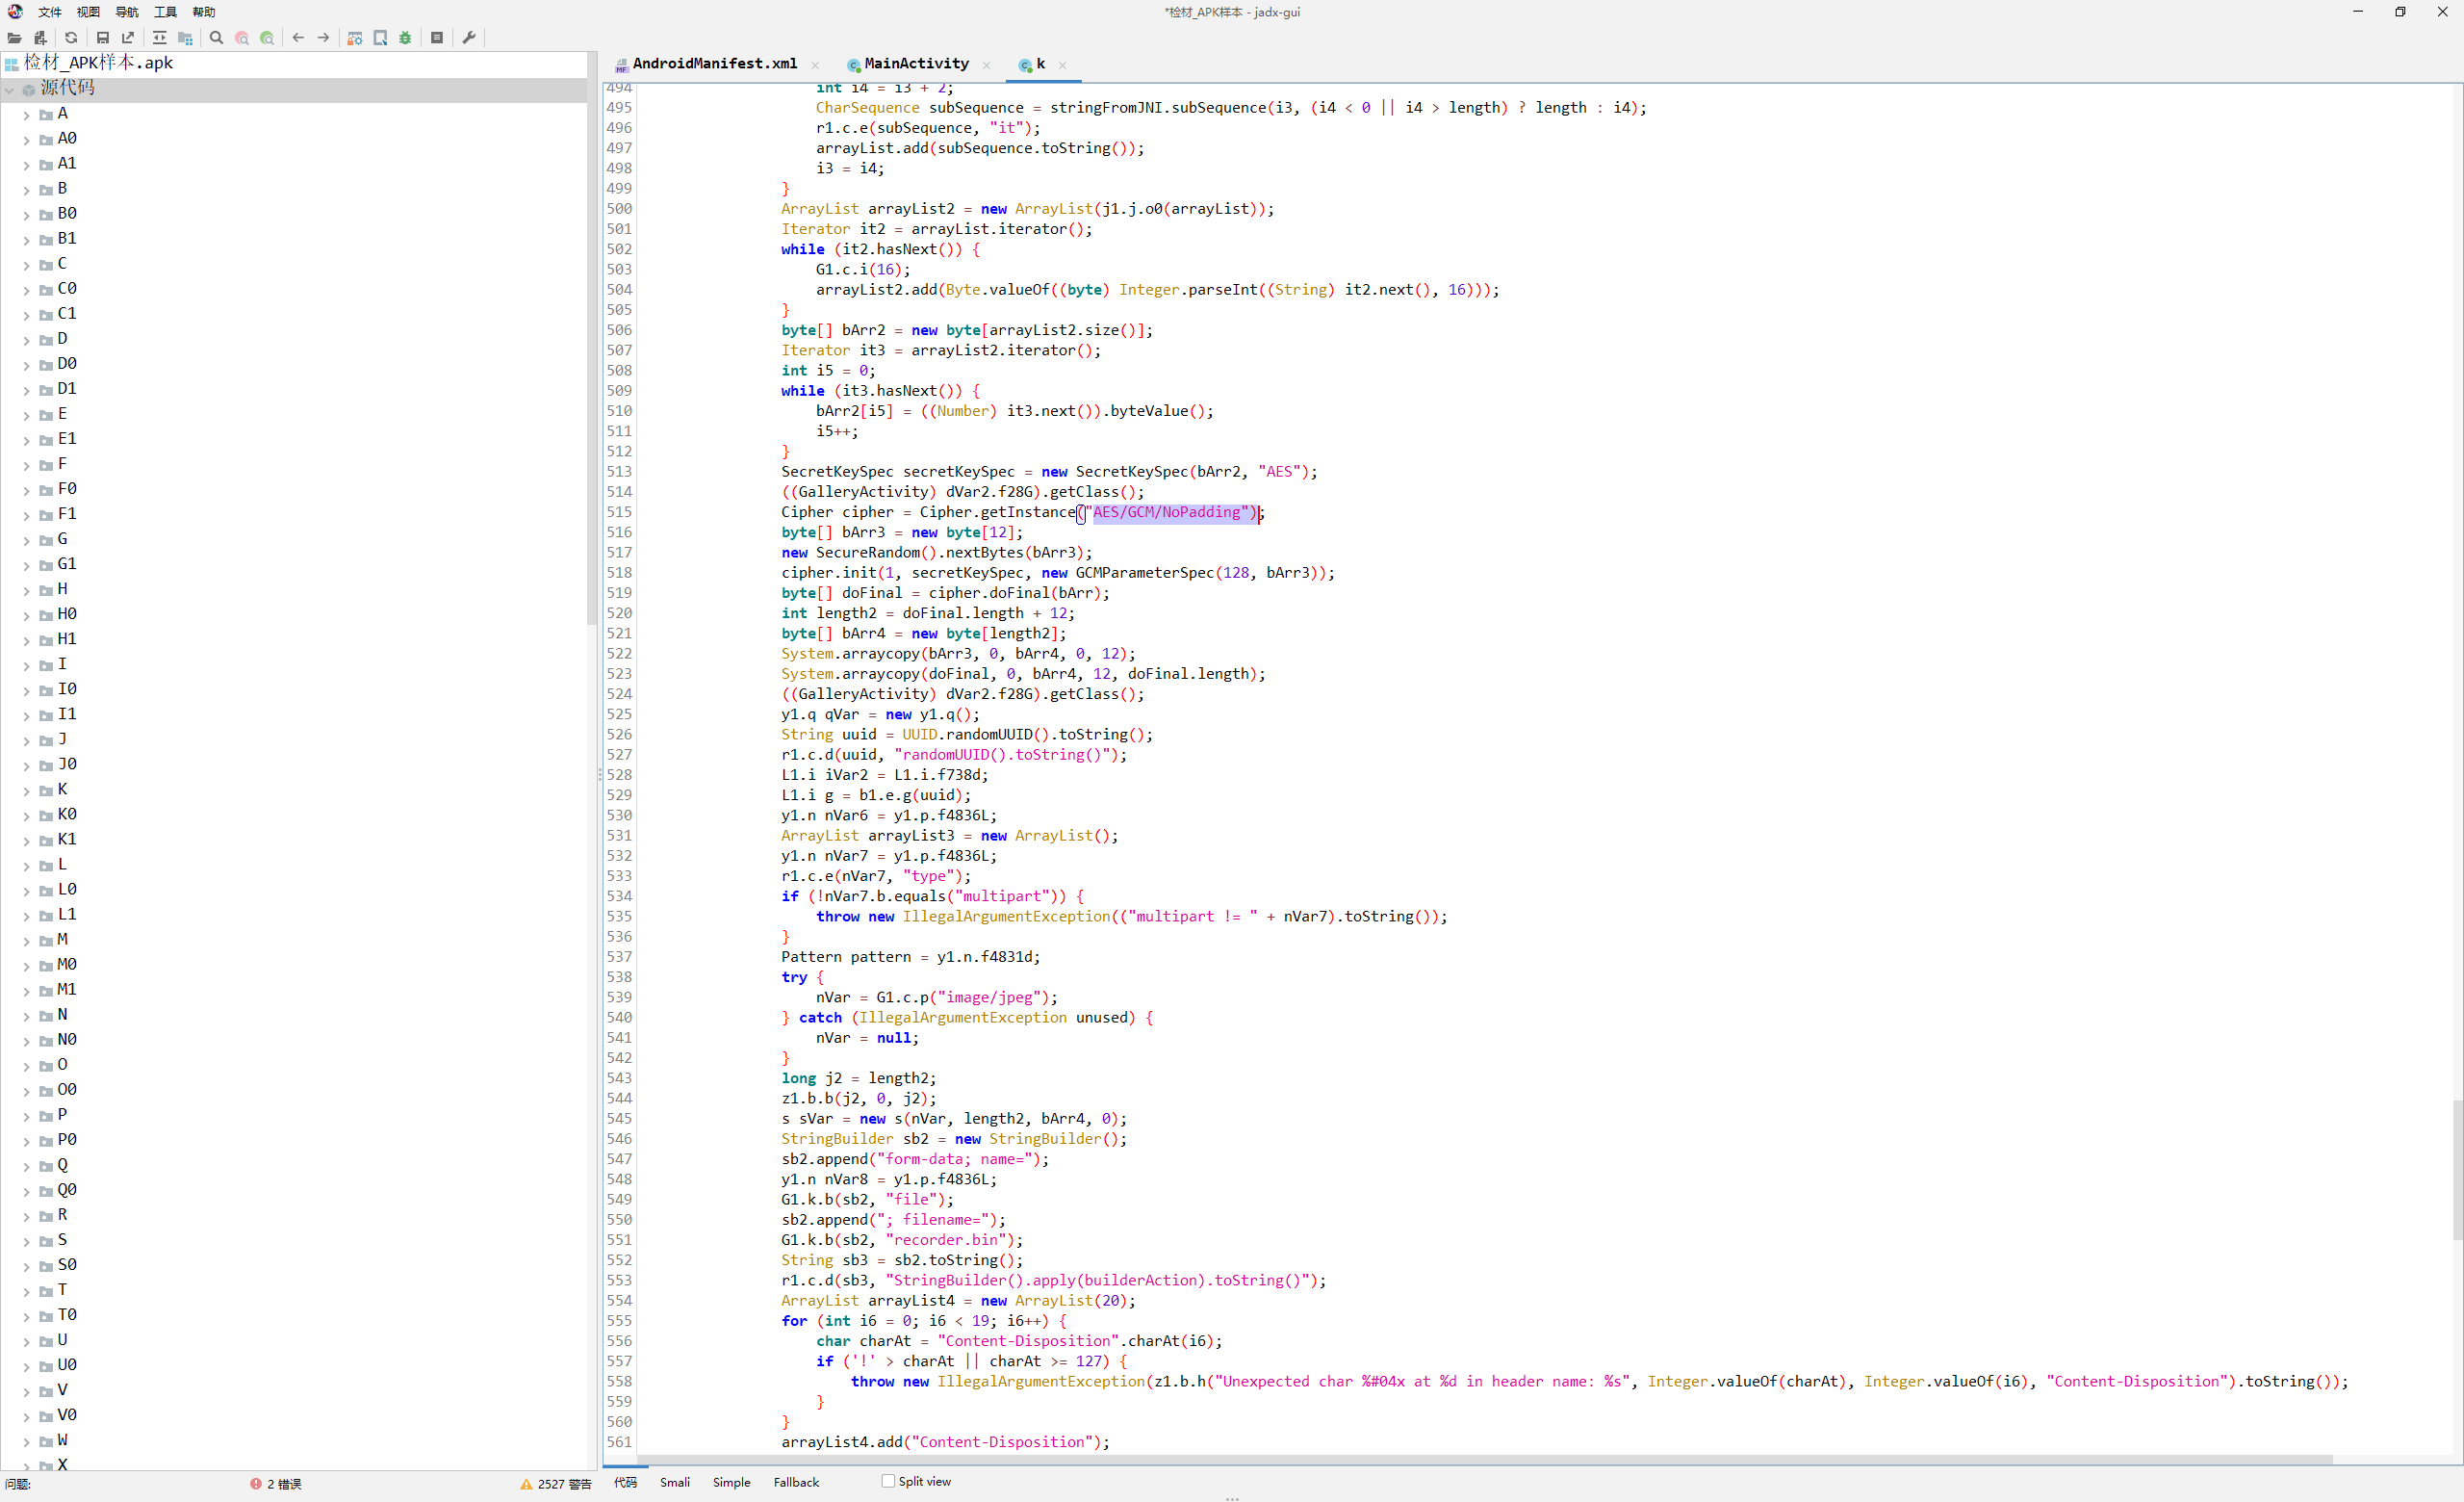
Task: Switch to the Smali view
Action: click(675, 1482)
